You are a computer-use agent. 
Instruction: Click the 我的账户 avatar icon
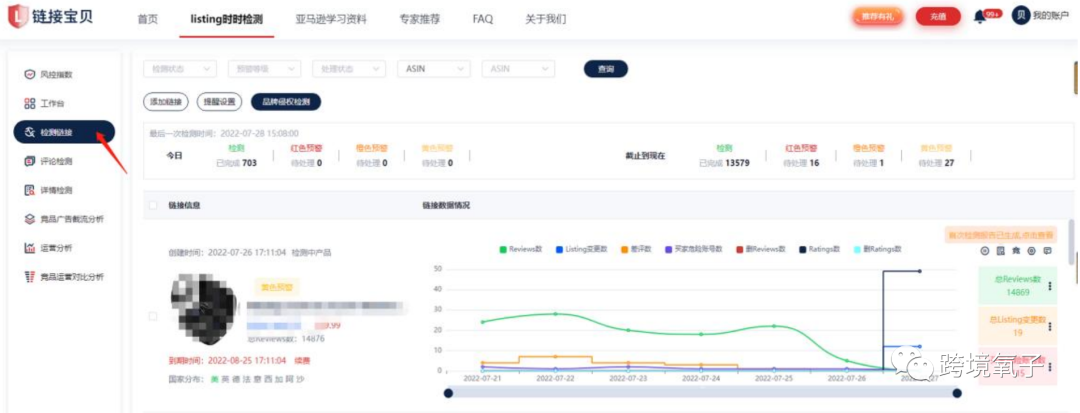click(x=1021, y=15)
